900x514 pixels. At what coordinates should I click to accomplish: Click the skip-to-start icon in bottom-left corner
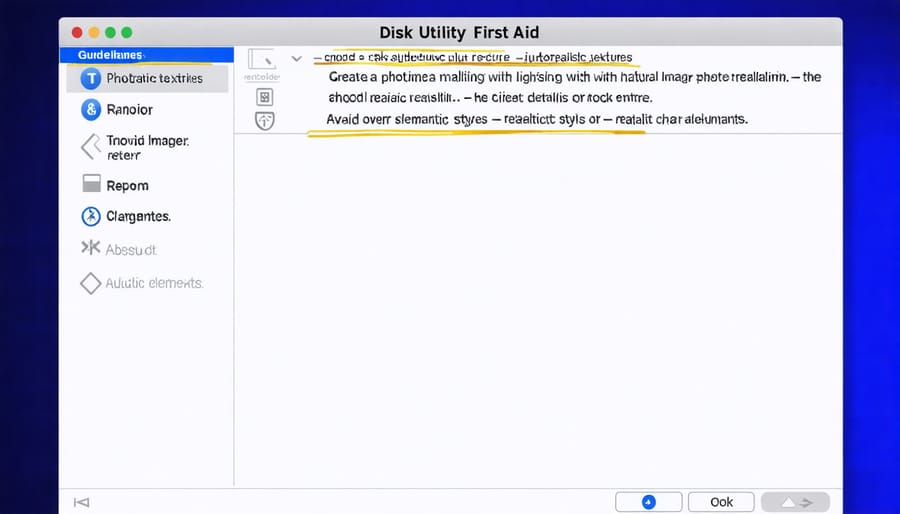point(82,503)
